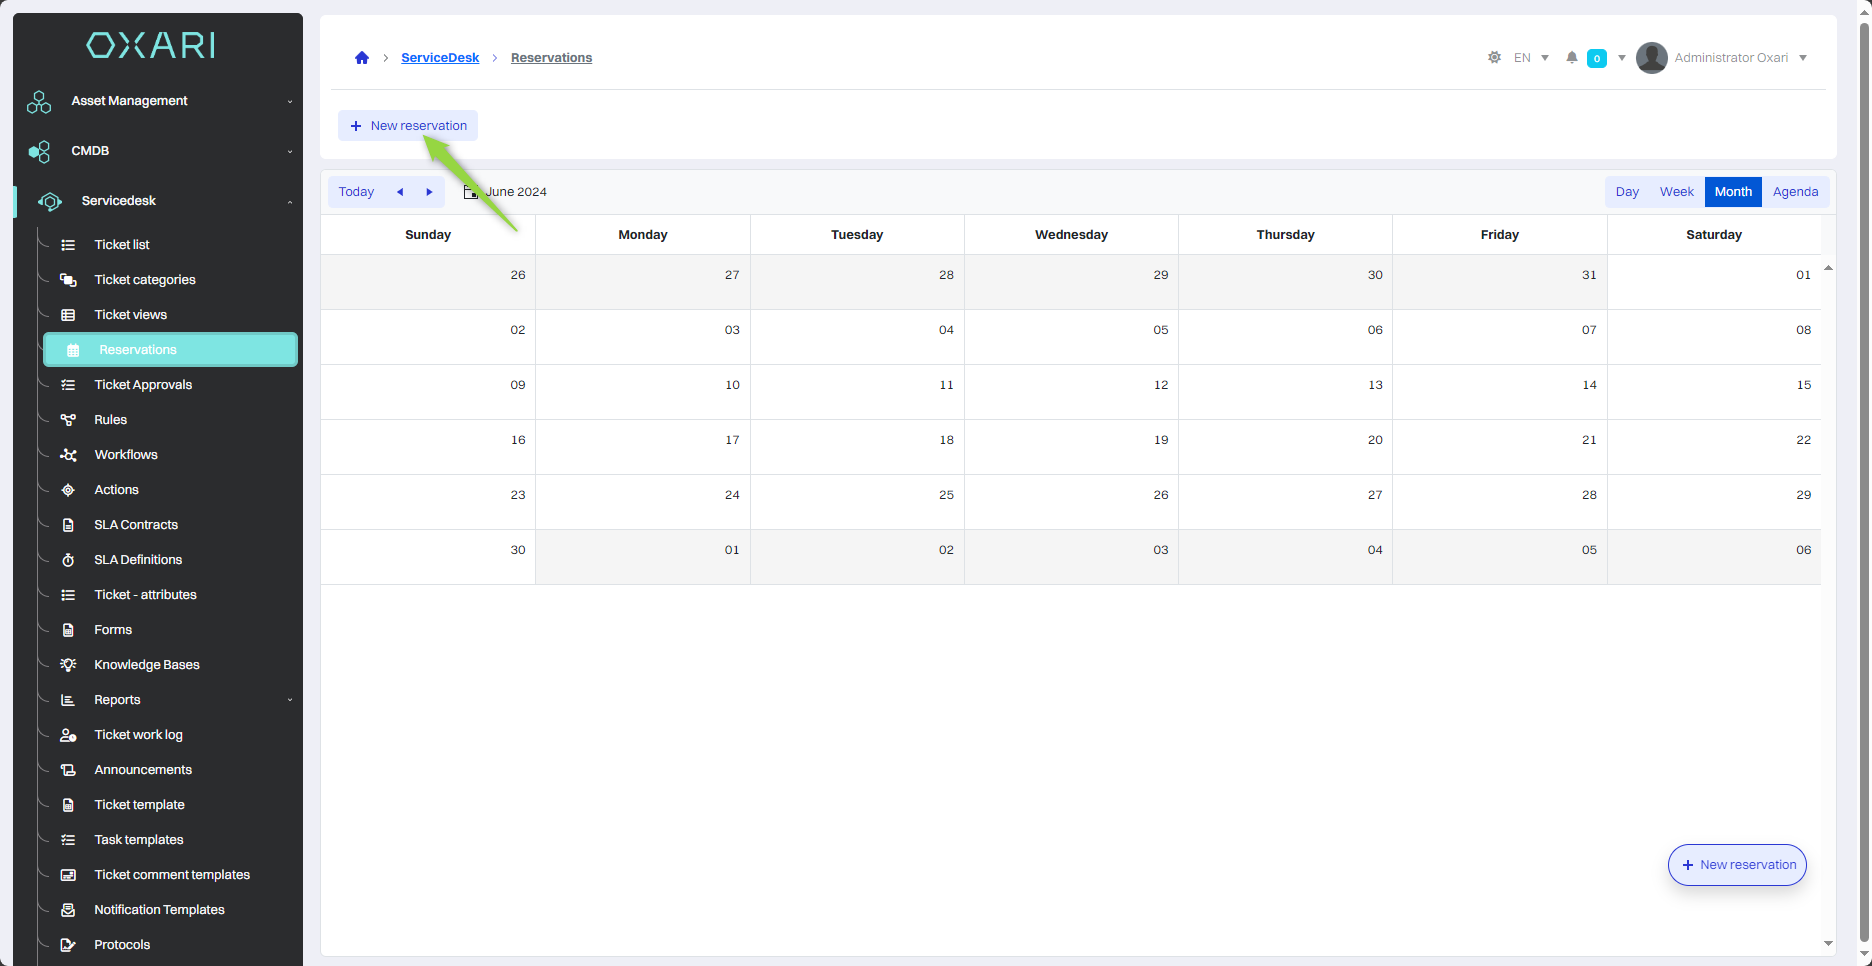Screen dimensions: 1872x966
Task: Open Ticket list in sidebar
Action: point(122,245)
